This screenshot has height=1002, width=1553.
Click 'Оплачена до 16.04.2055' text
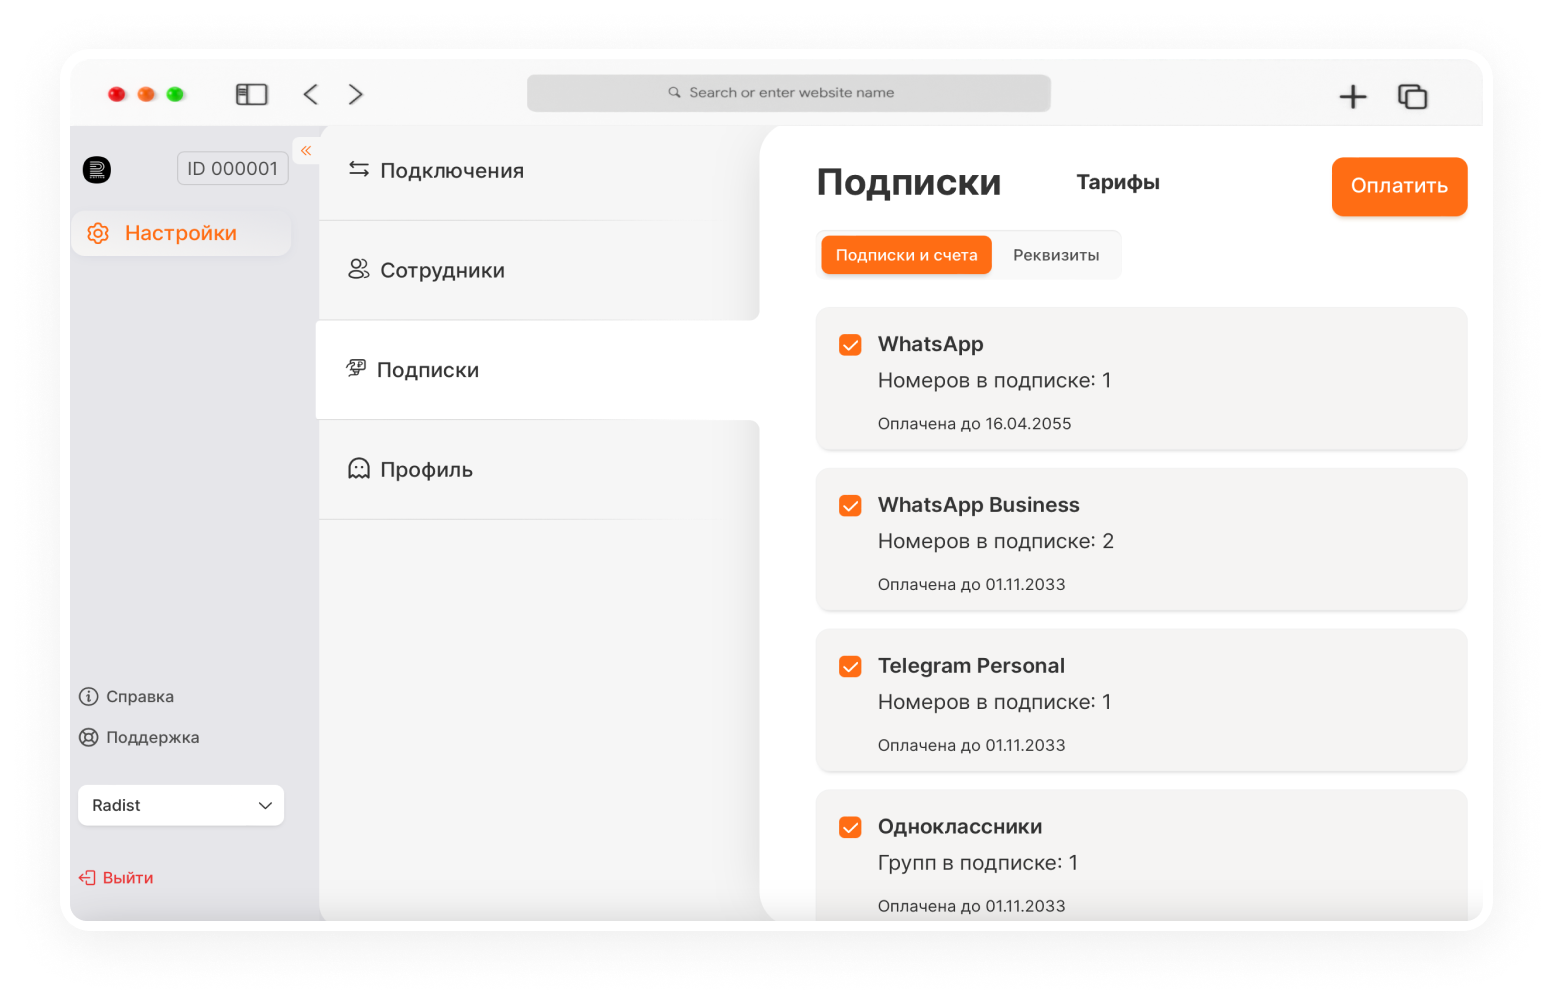[x=975, y=424]
